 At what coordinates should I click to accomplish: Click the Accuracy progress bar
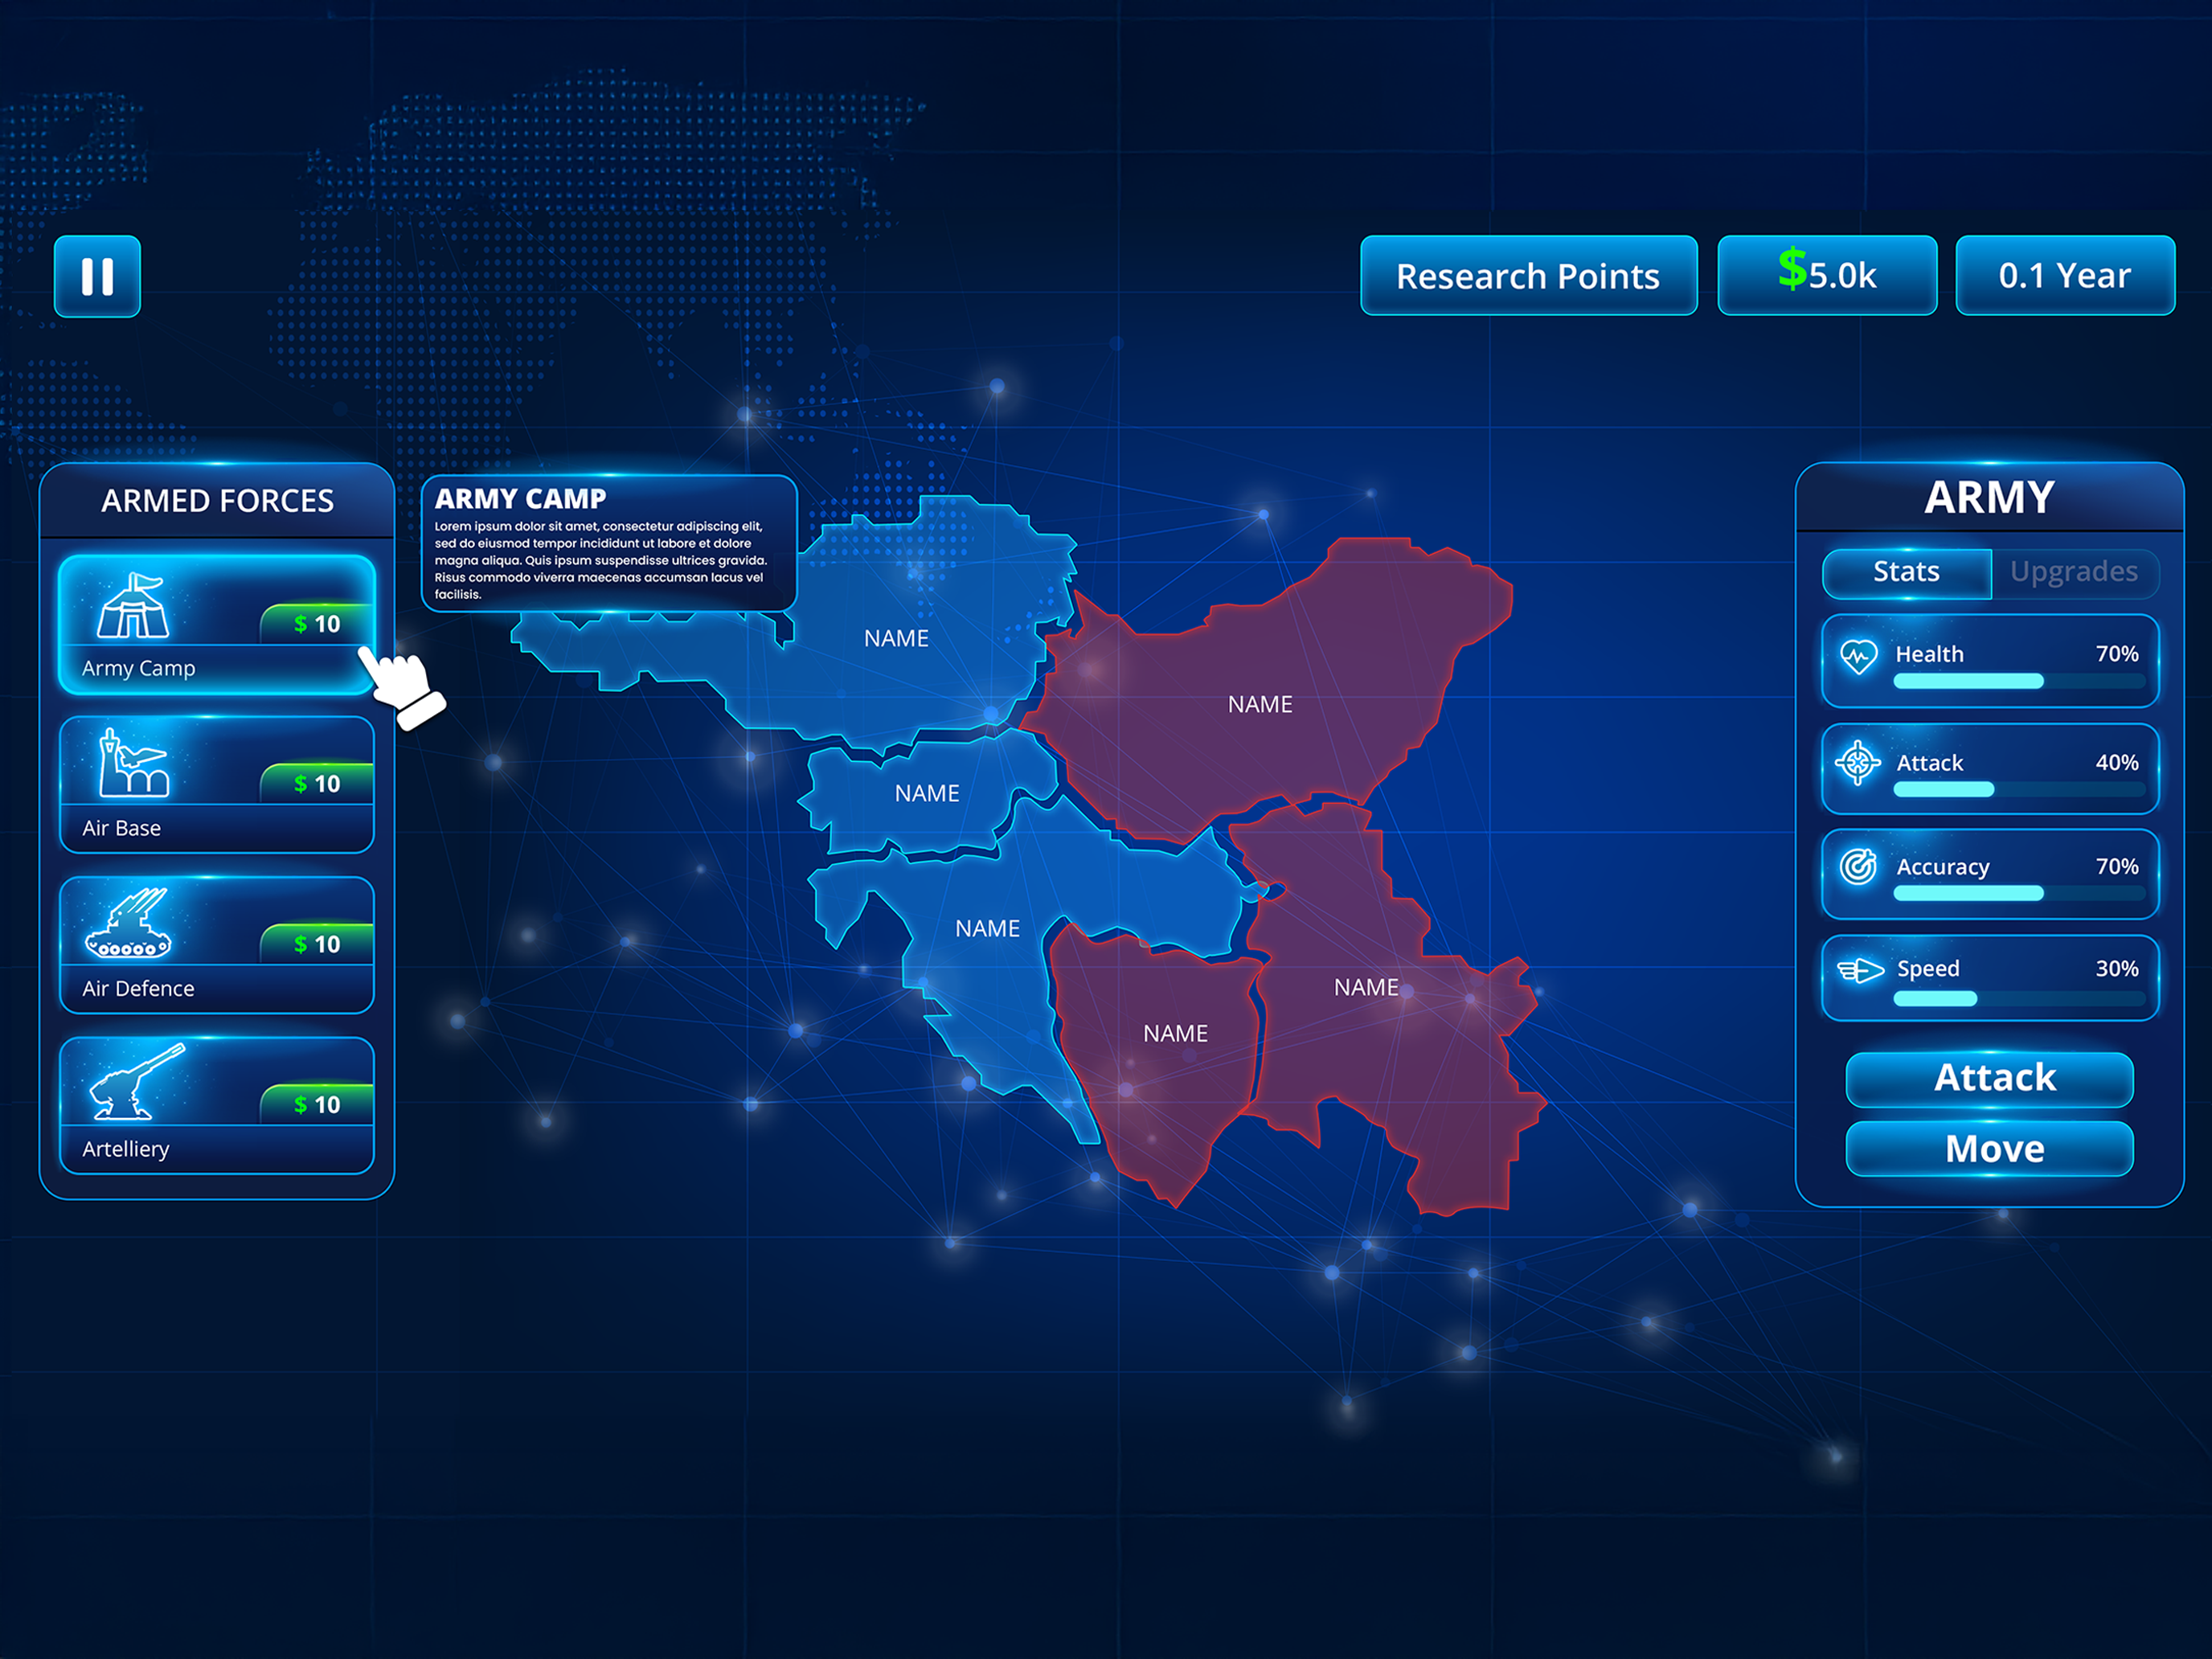click(x=2019, y=893)
